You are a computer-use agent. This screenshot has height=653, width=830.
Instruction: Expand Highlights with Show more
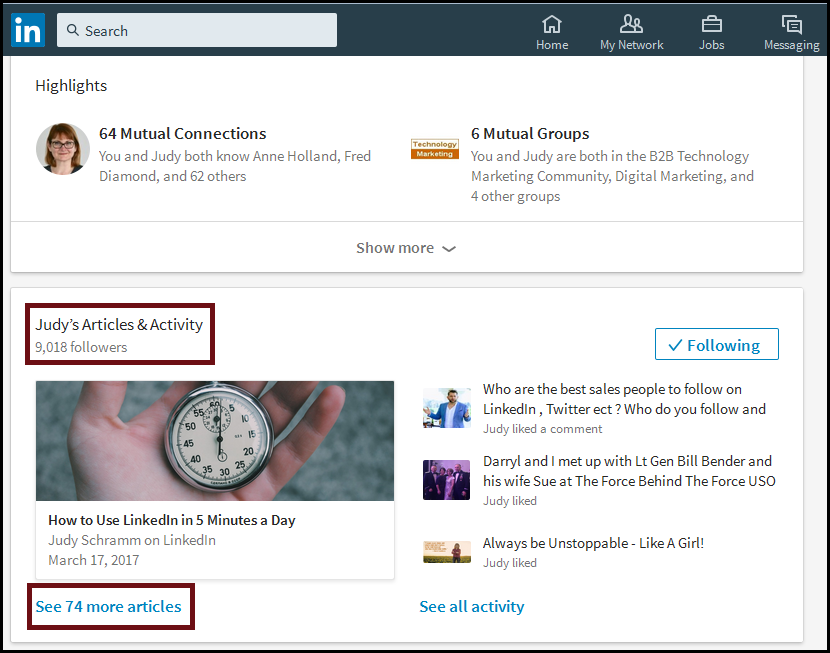[x=406, y=248]
